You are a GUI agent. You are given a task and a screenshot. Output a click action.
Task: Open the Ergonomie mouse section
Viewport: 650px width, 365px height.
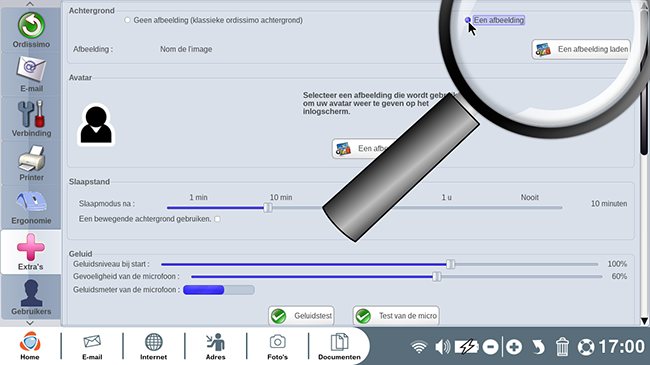point(31,207)
